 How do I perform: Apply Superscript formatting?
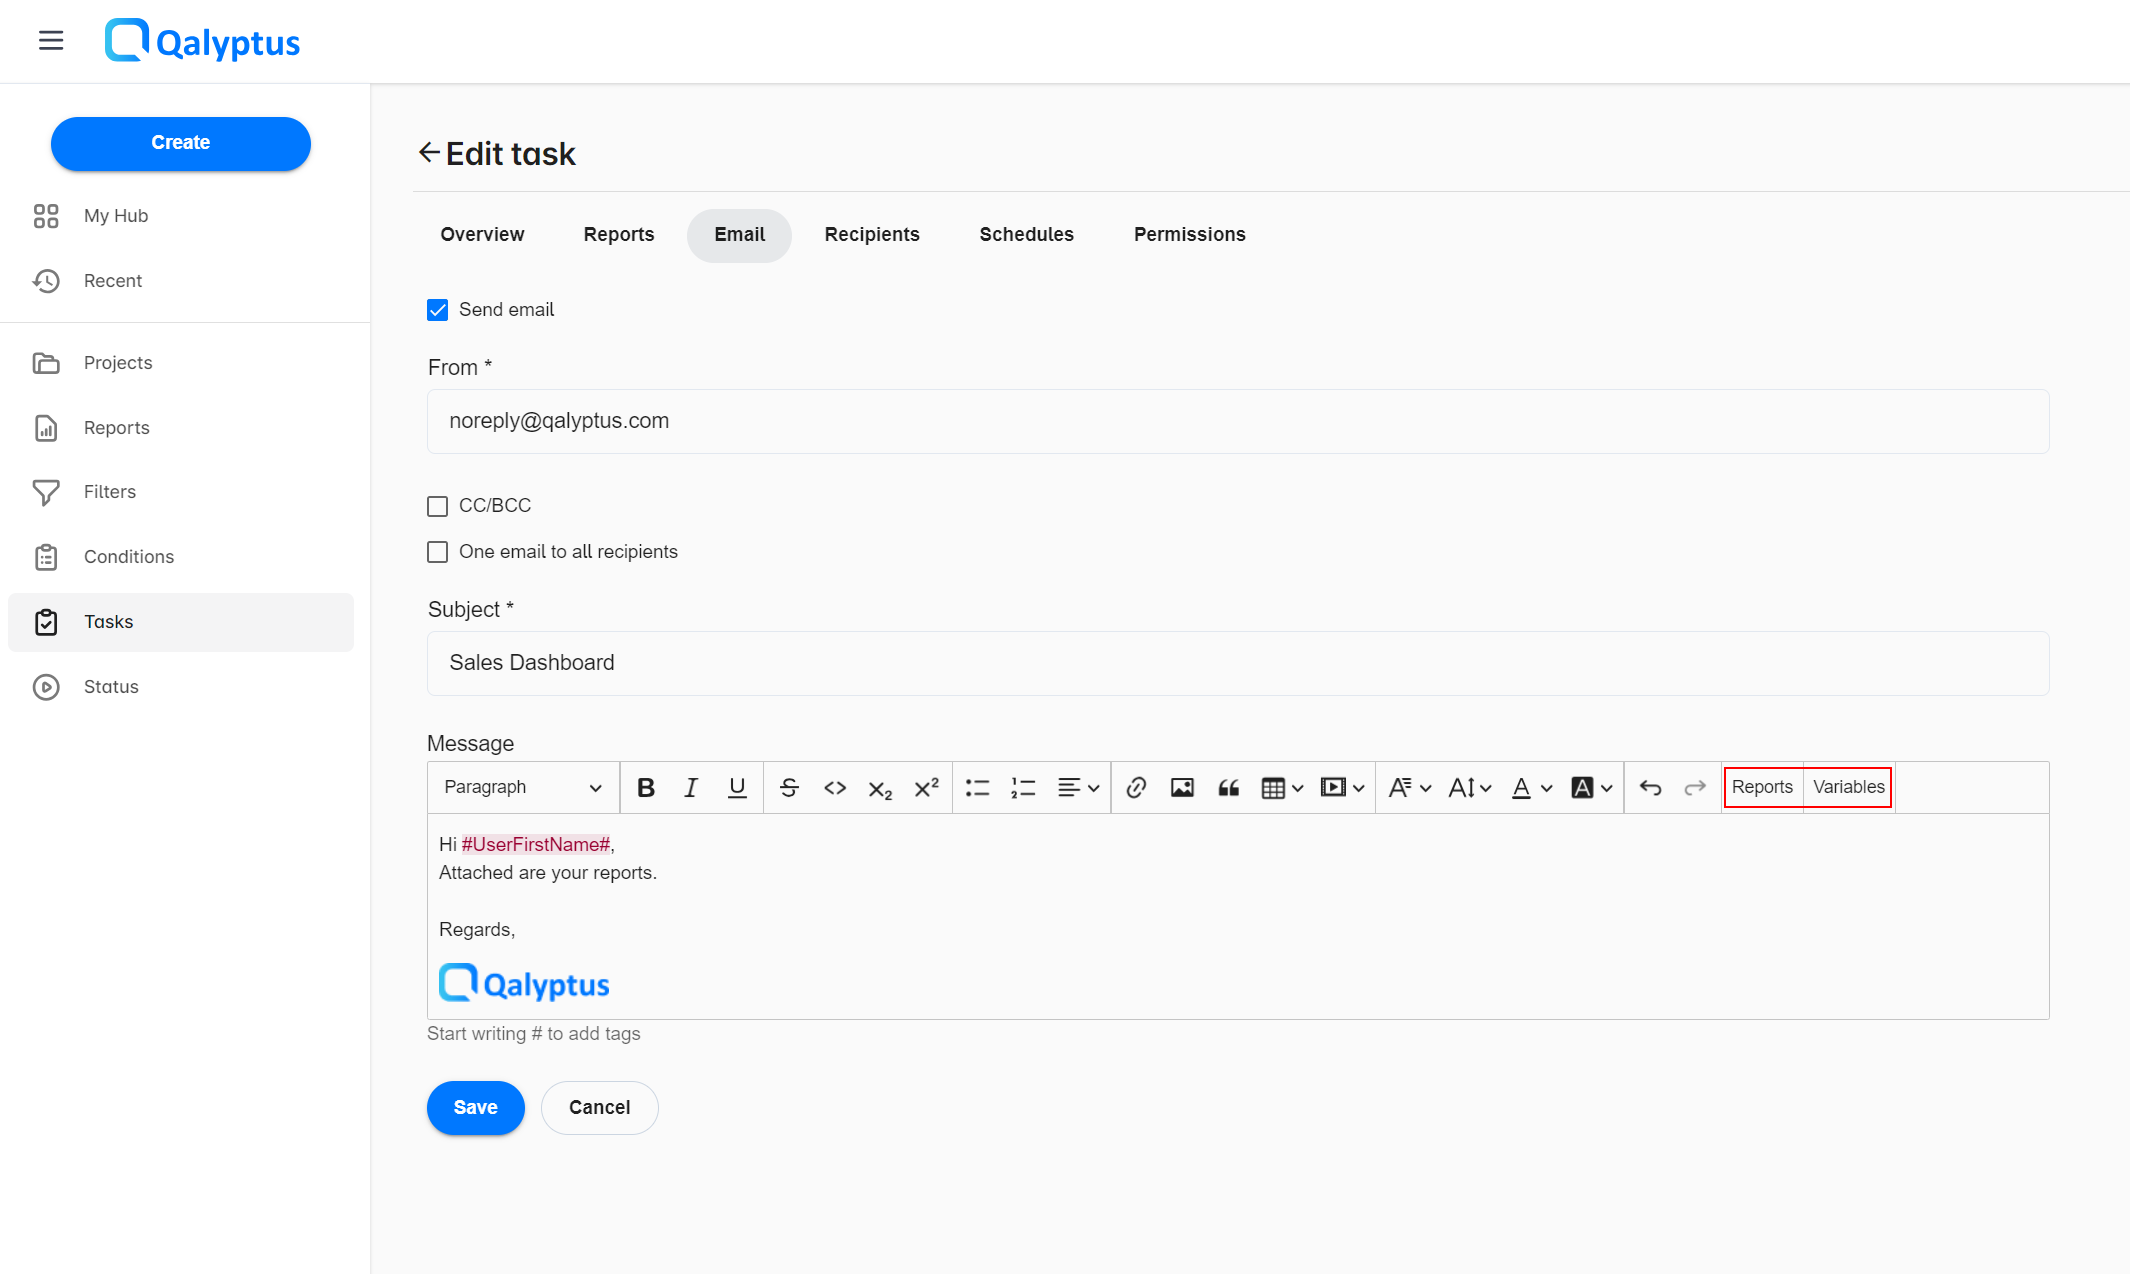pyautogui.click(x=926, y=788)
